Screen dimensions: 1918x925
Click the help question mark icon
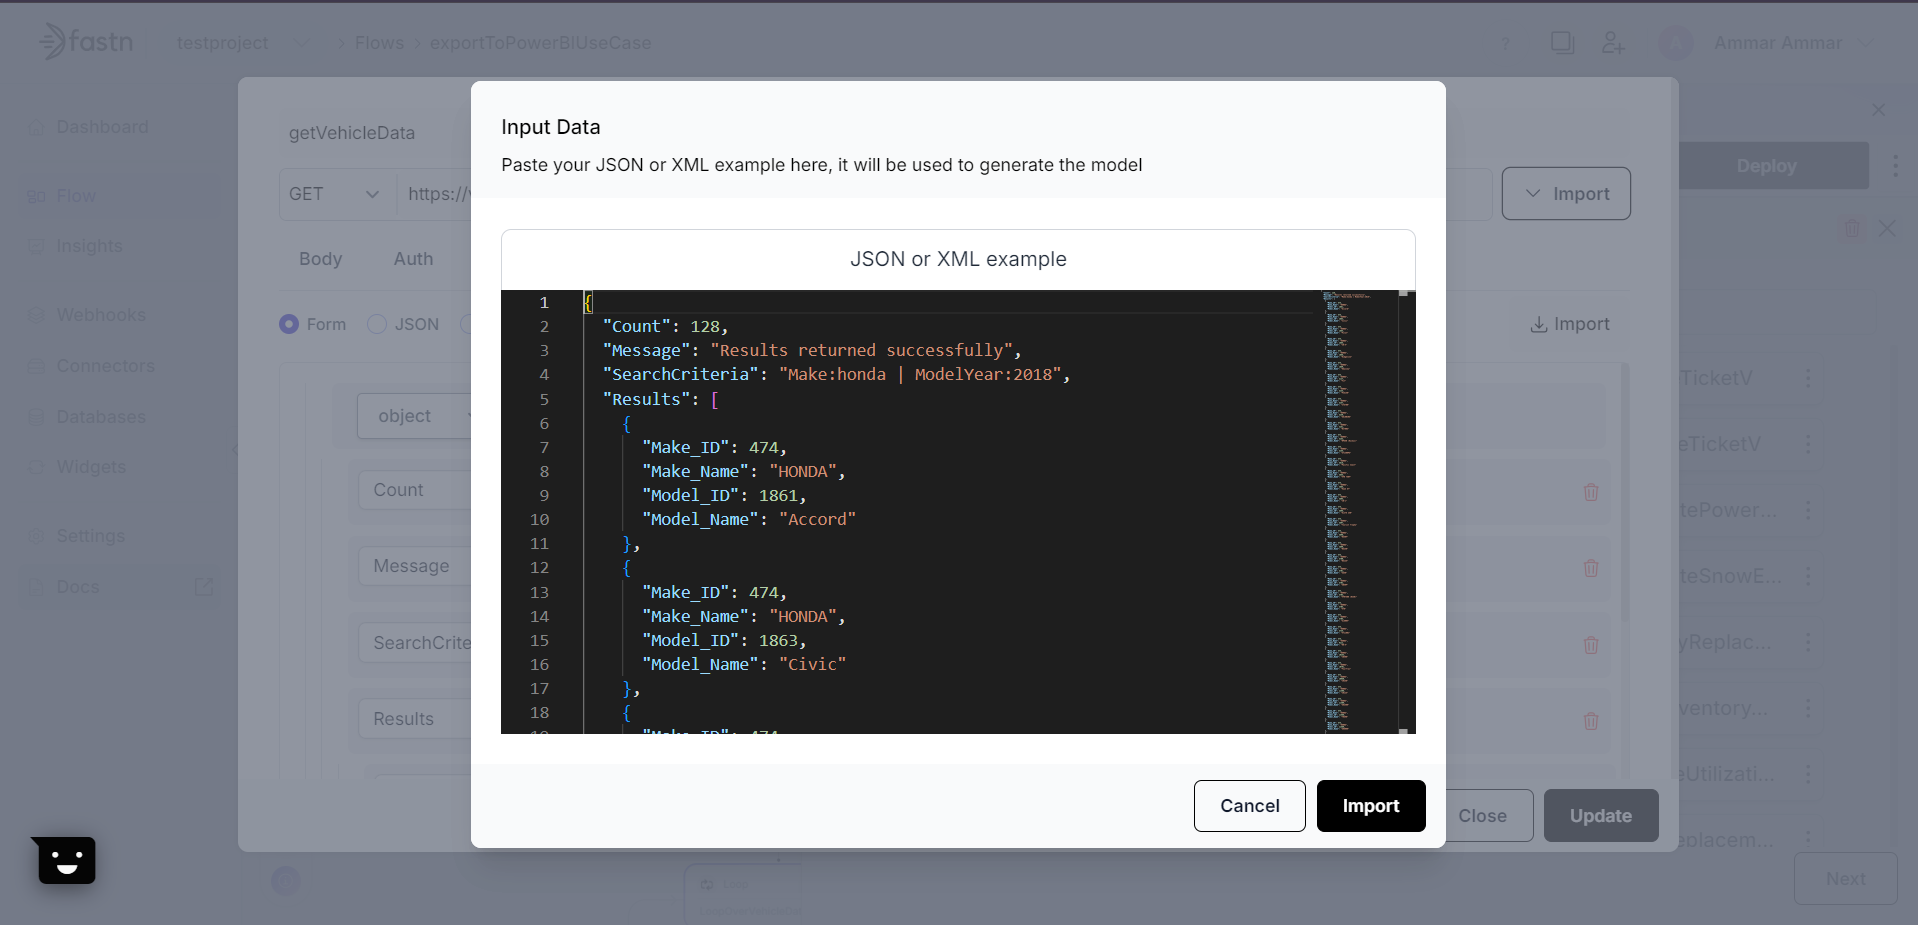(1505, 43)
